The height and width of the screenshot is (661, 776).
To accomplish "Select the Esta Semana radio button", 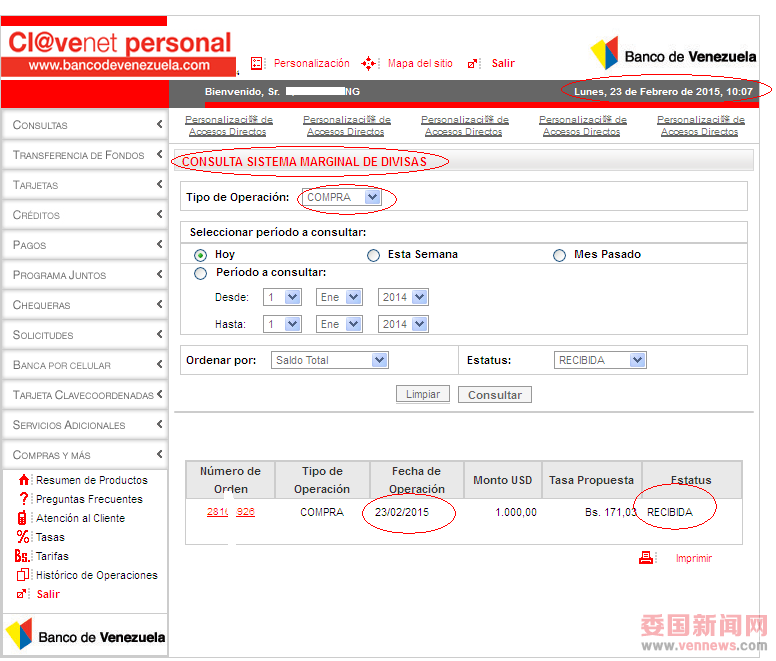I will click(x=373, y=255).
